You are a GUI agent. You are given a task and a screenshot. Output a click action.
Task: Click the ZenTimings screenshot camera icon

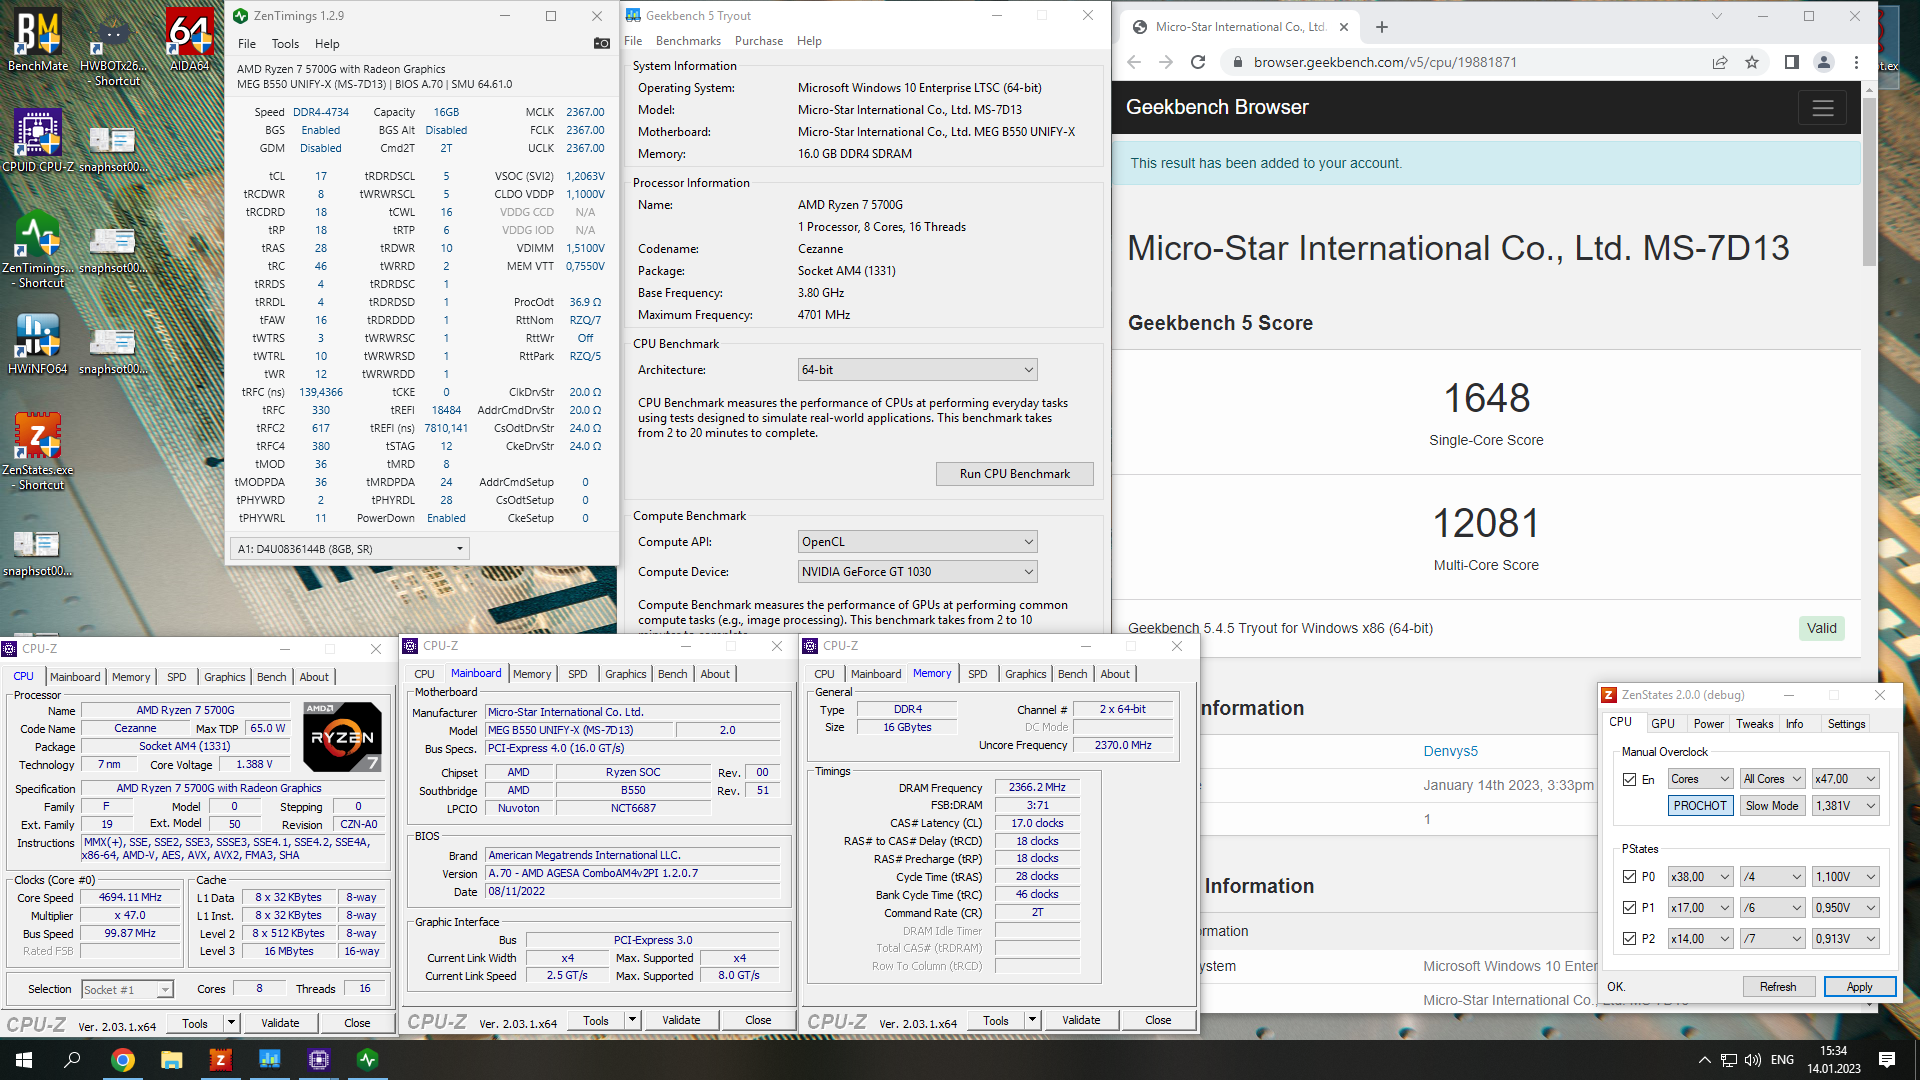coord(601,43)
